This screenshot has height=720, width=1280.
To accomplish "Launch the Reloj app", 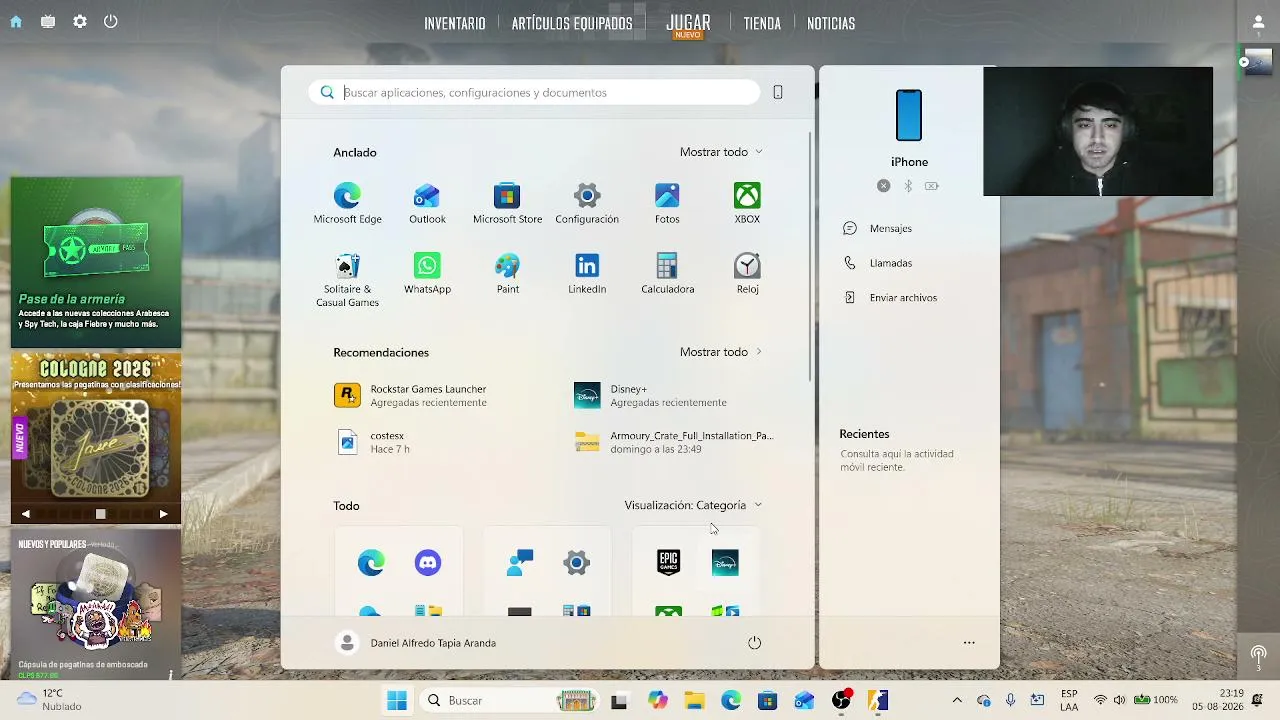I will tap(747, 274).
